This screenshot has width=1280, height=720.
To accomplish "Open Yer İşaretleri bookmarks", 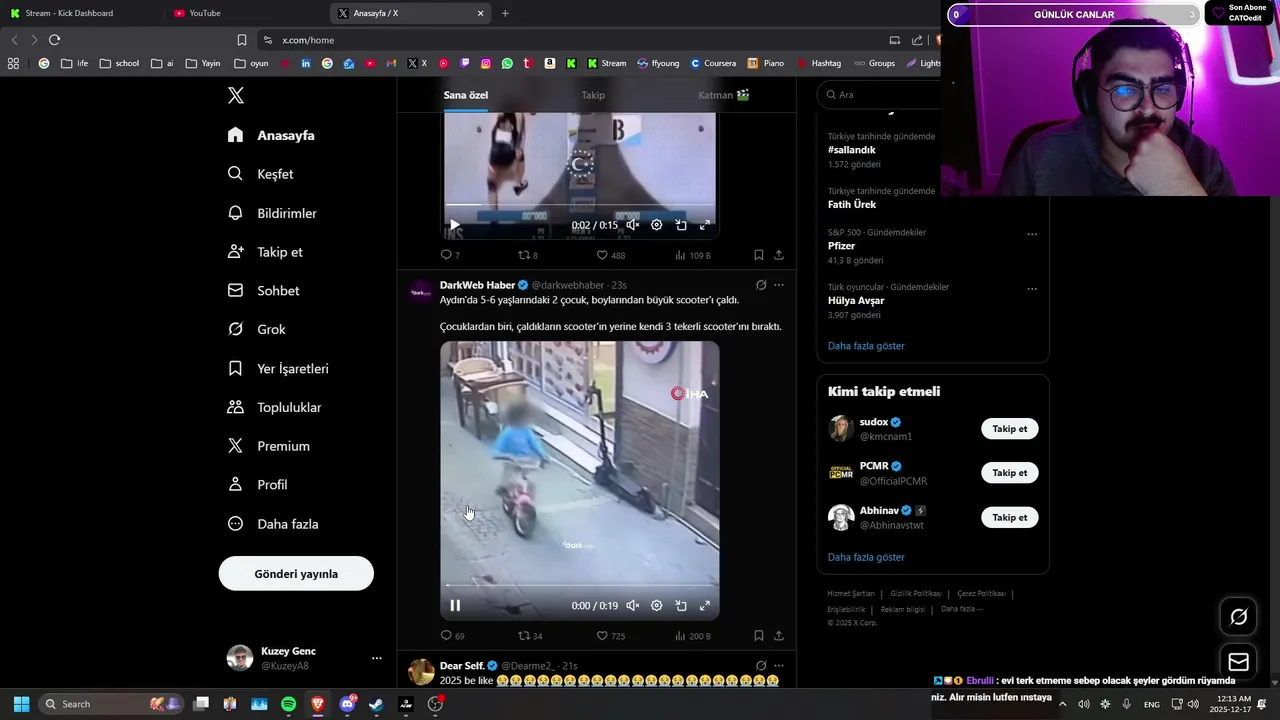I will [278, 368].
